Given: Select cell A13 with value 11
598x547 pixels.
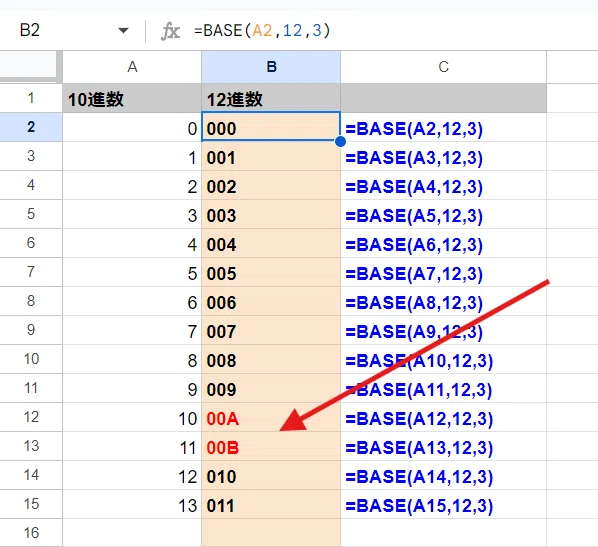Looking at the screenshot, I should point(132,446).
